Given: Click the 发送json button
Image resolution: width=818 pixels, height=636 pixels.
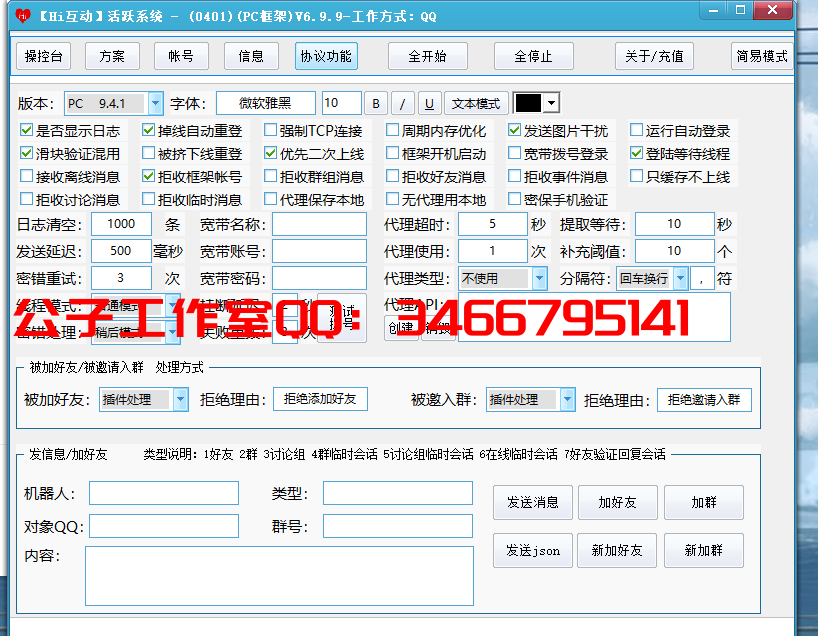Looking at the screenshot, I should (x=533, y=550).
